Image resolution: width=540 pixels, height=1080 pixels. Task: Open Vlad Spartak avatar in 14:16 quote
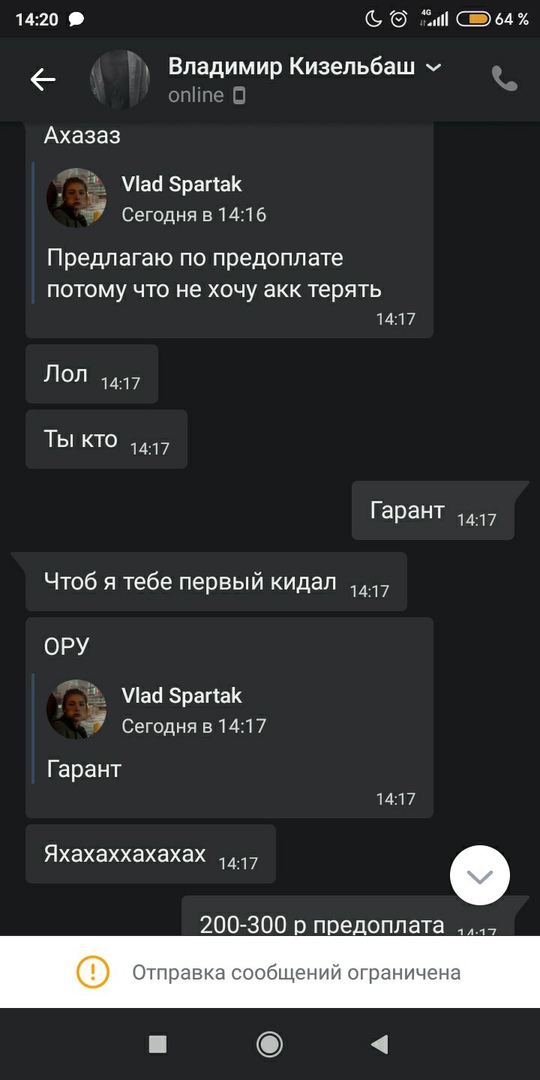(x=76, y=198)
